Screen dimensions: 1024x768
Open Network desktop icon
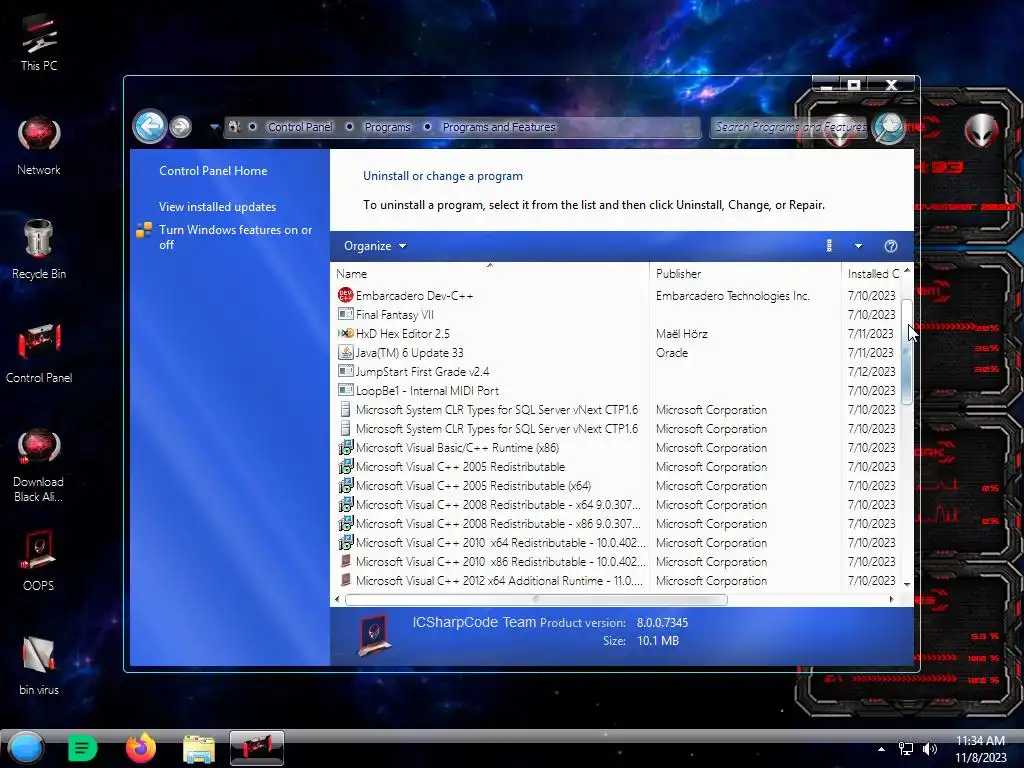point(39,146)
